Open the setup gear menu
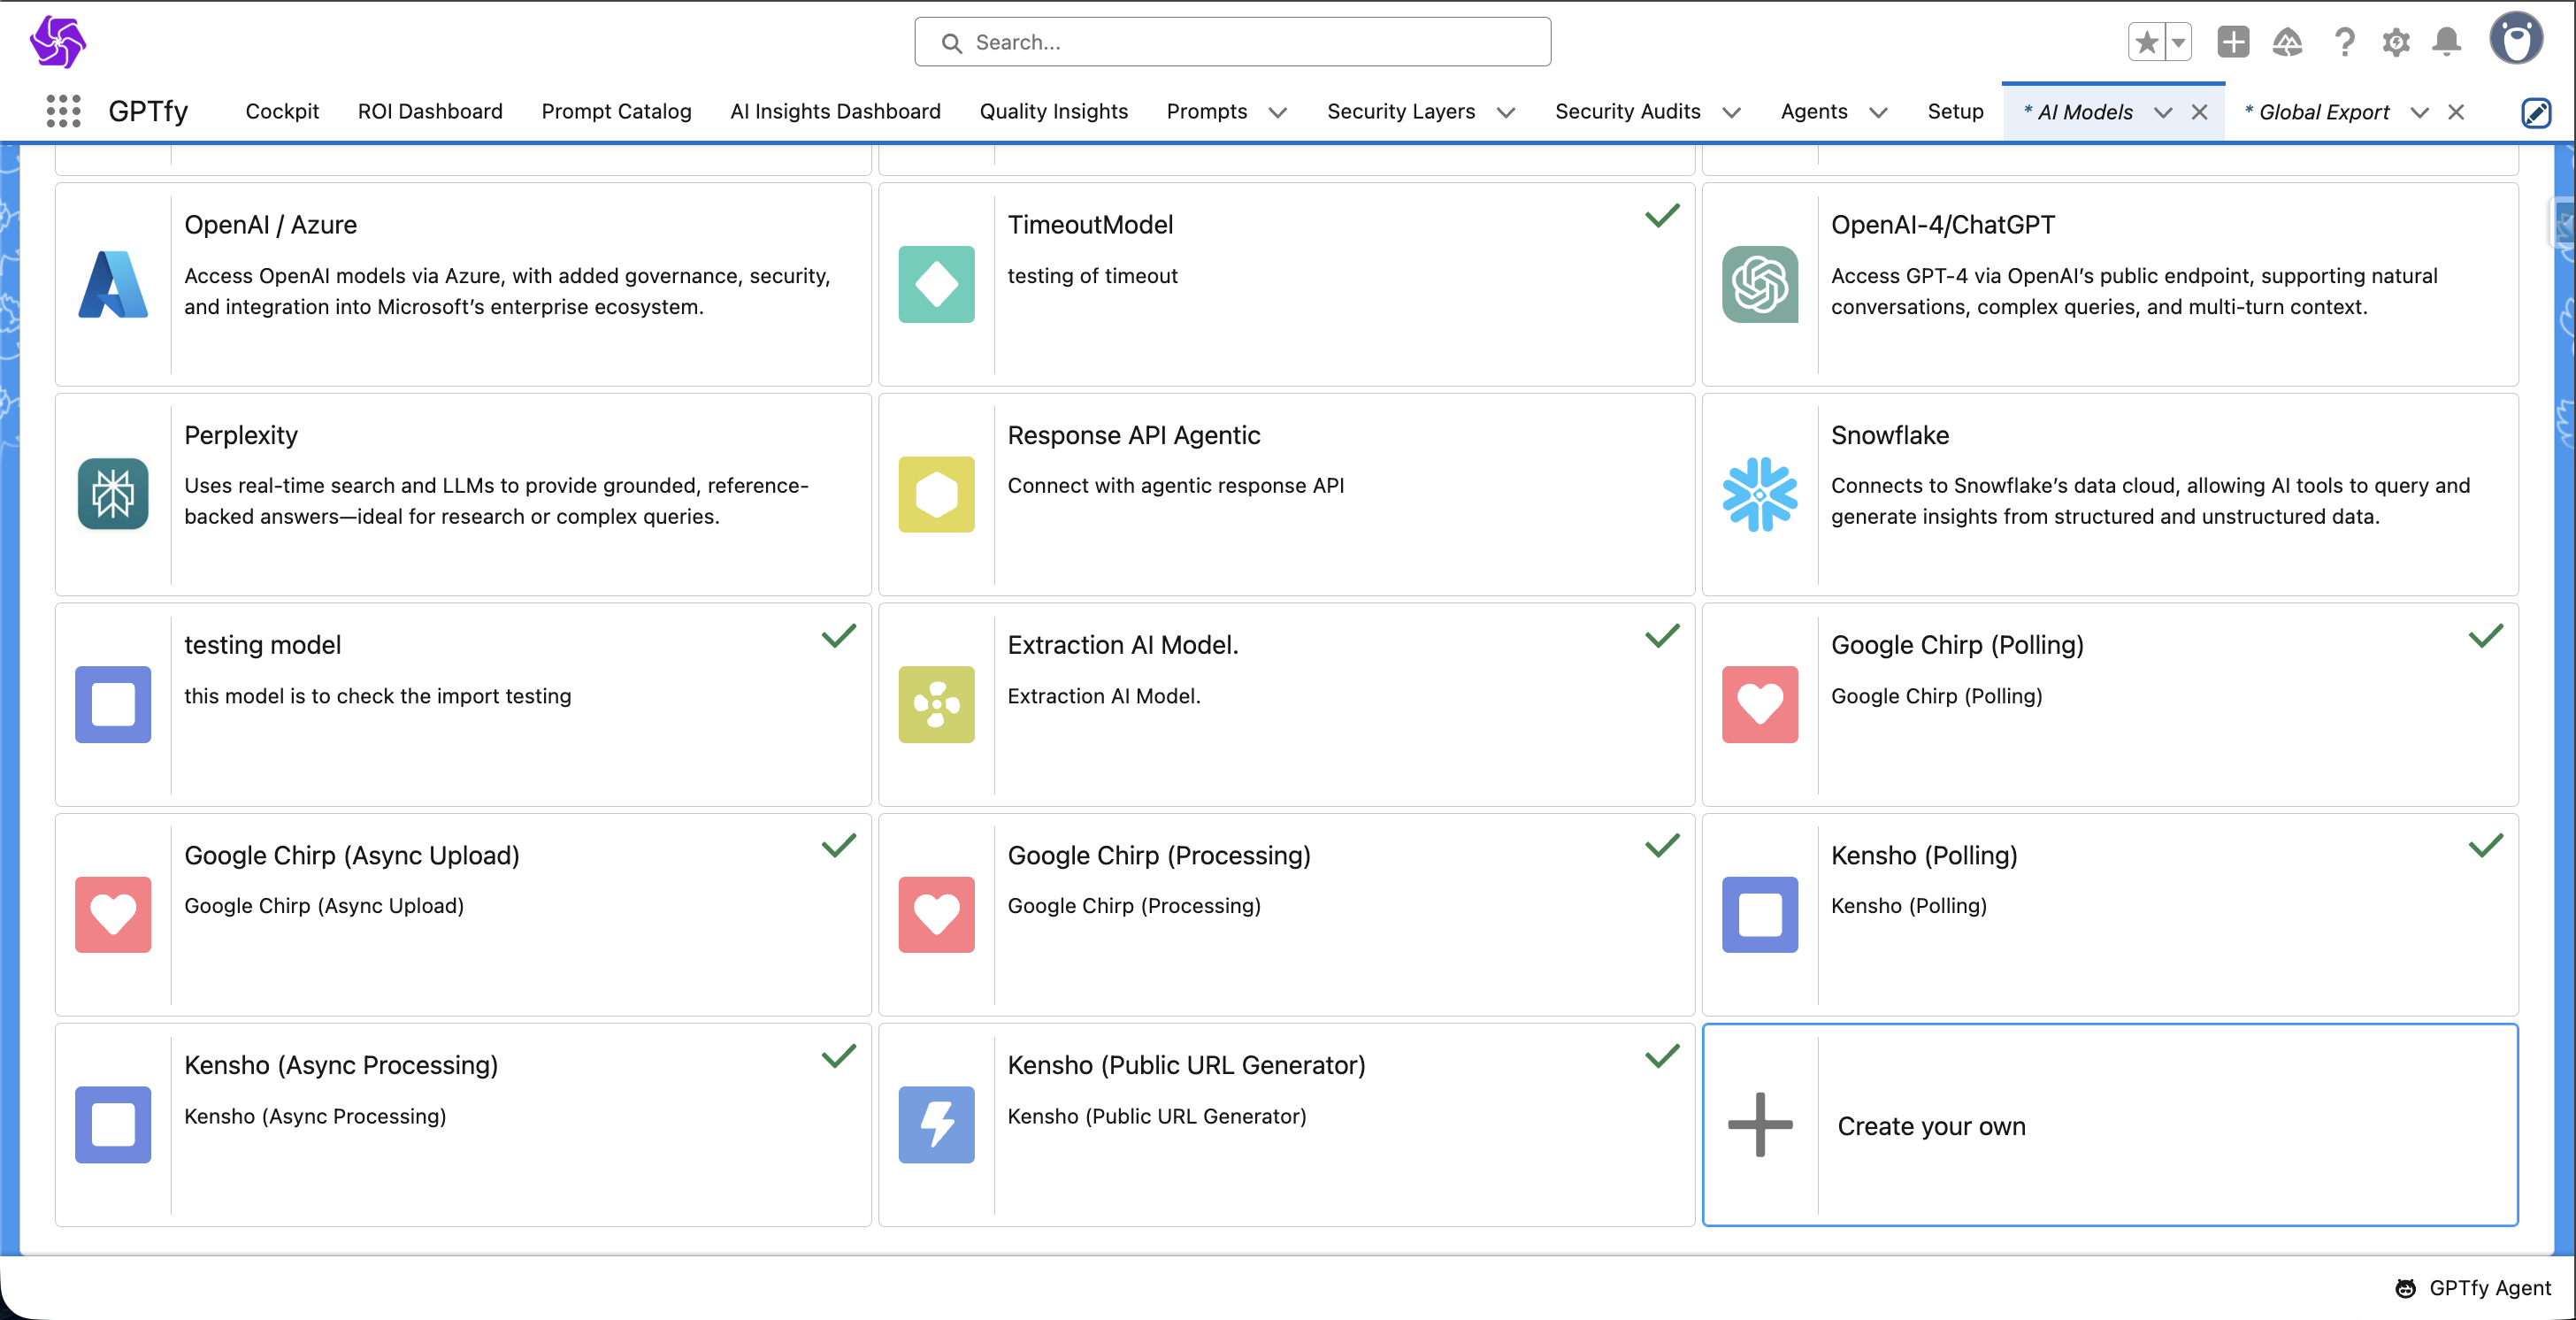The width and height of the screenshot is (2576, 1320). 2395,42
